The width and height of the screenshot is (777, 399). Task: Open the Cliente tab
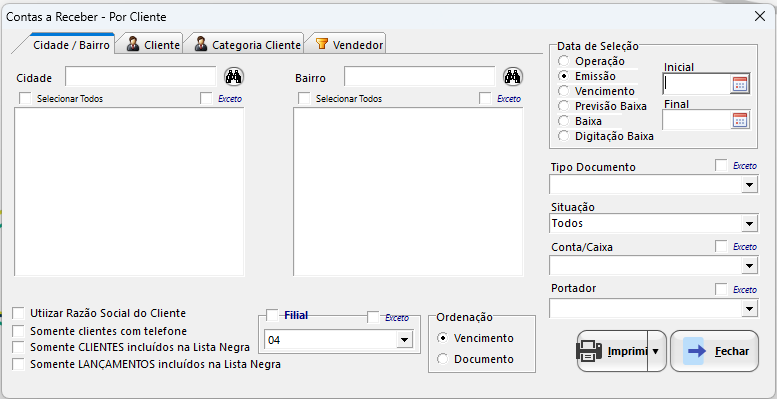coord(153,45)
